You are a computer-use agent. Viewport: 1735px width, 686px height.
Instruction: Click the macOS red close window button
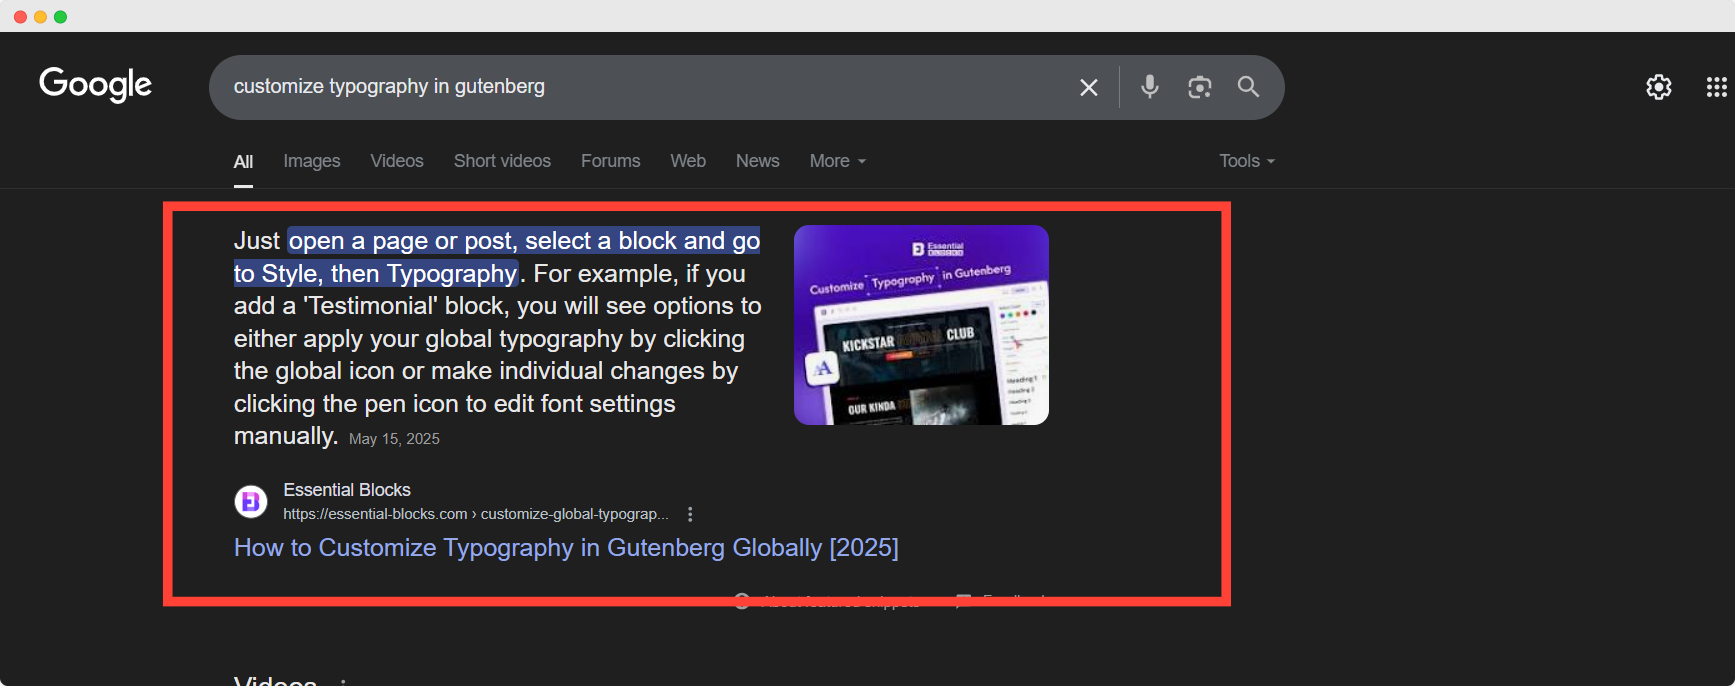pos(20,17)
